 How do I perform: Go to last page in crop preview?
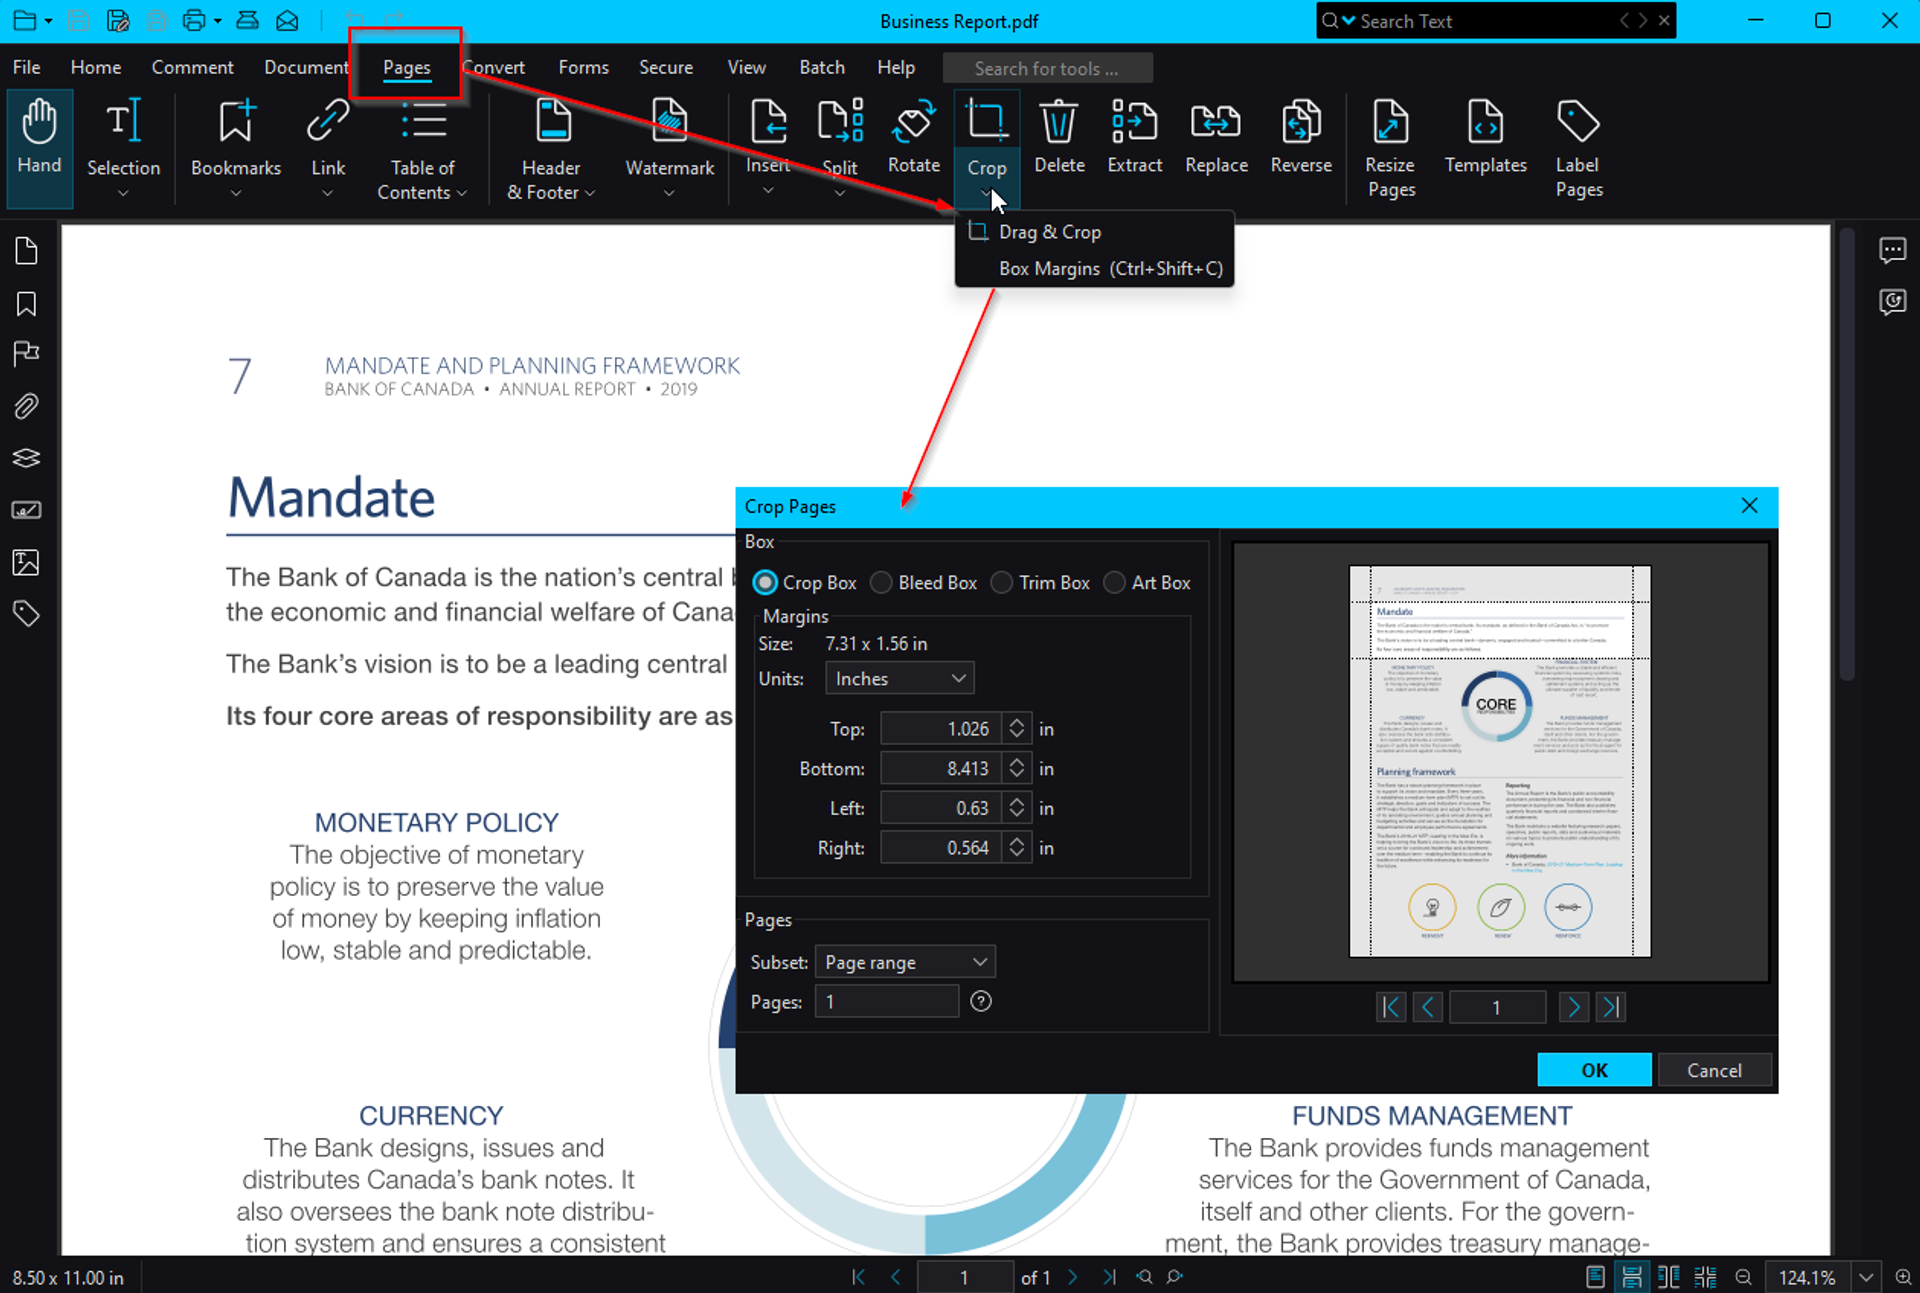pos(1610,1007)
